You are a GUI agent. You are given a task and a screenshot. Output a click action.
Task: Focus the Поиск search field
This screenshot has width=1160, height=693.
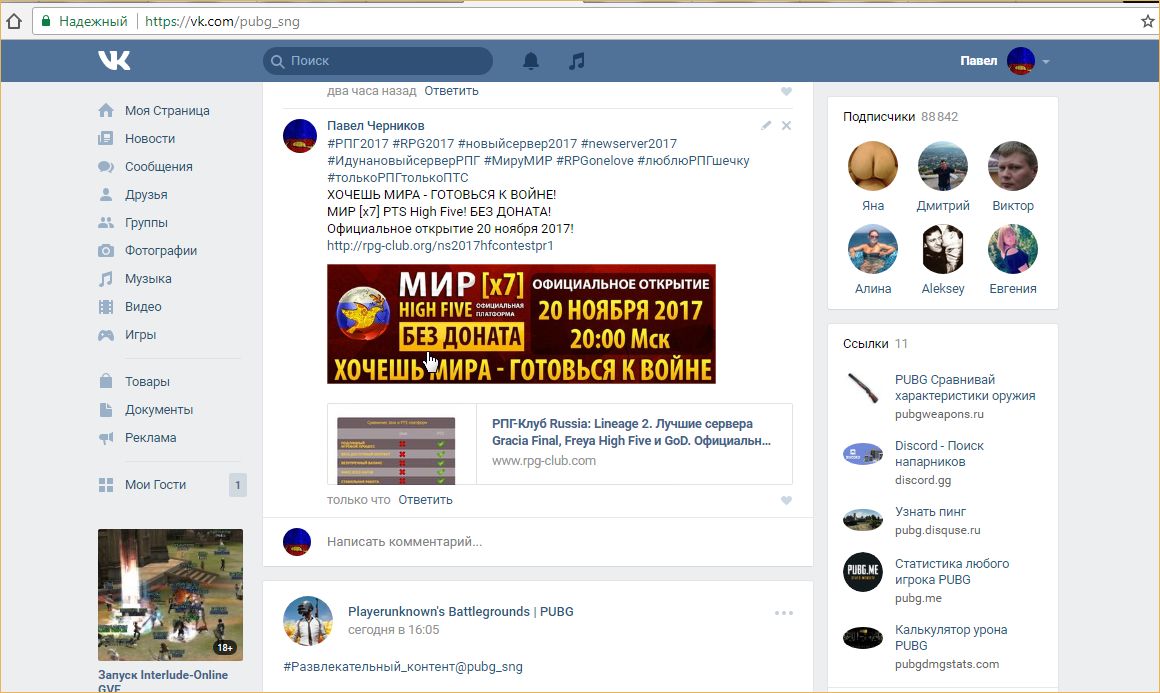pos(378,61)
